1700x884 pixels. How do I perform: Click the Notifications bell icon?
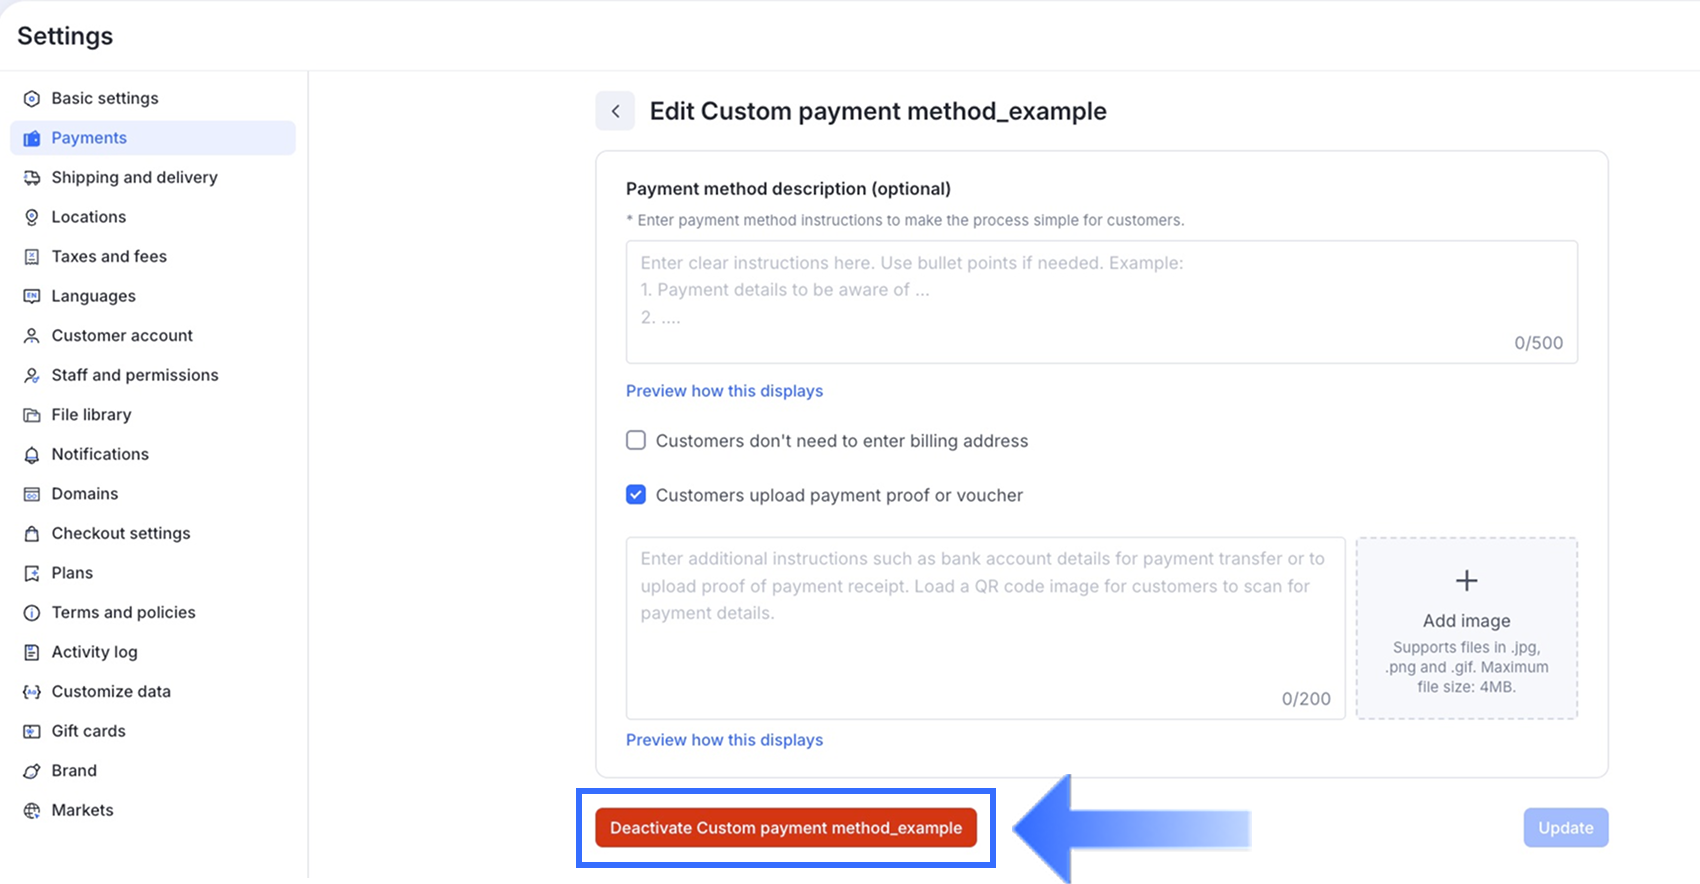pos(32,455)
